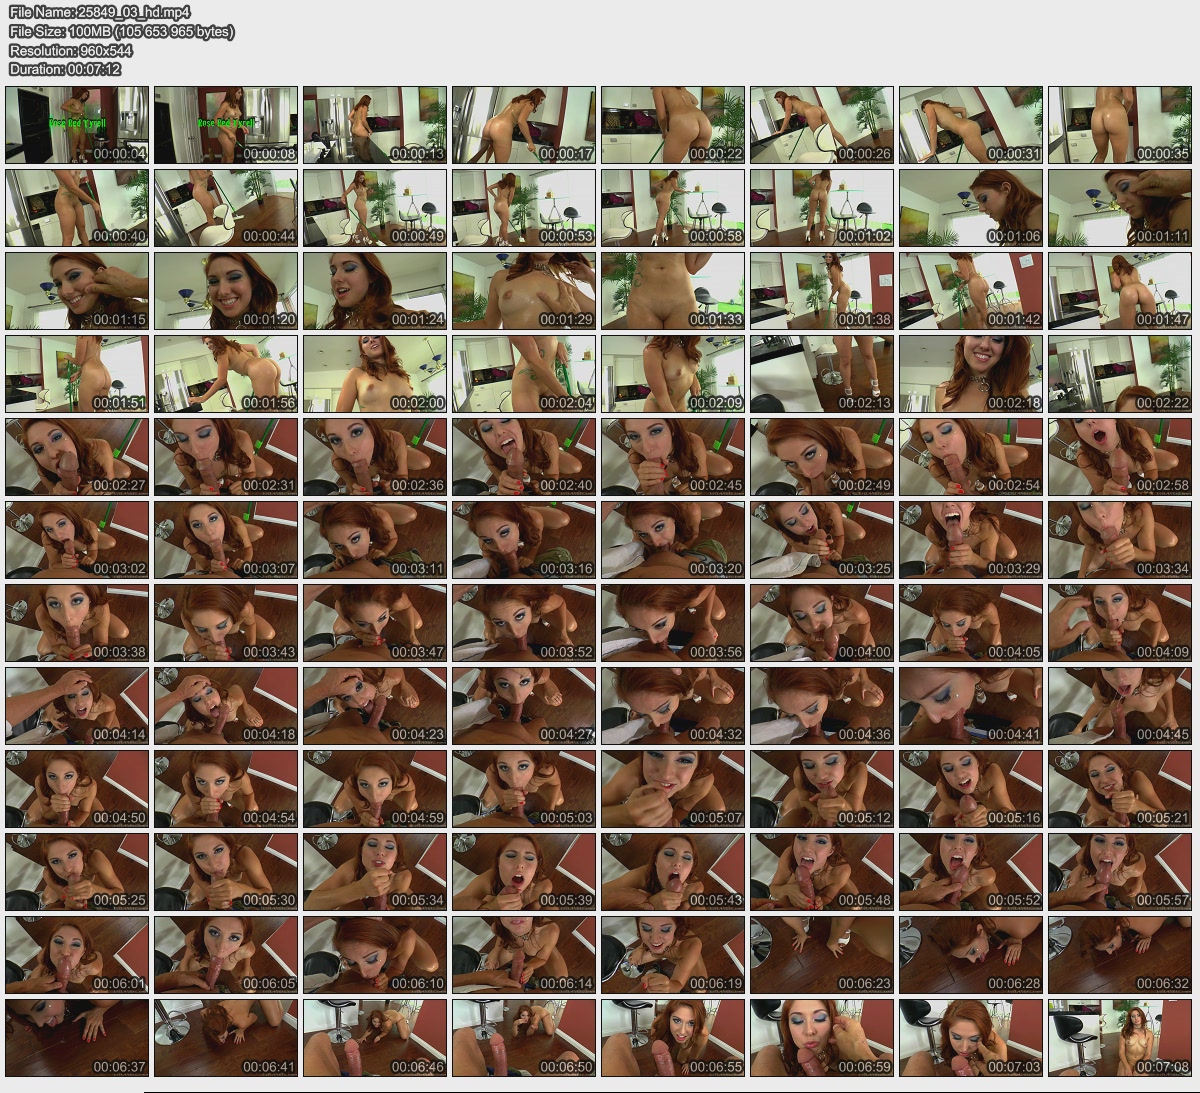Click the thumbnail timestamped 00:00:26

822,125
